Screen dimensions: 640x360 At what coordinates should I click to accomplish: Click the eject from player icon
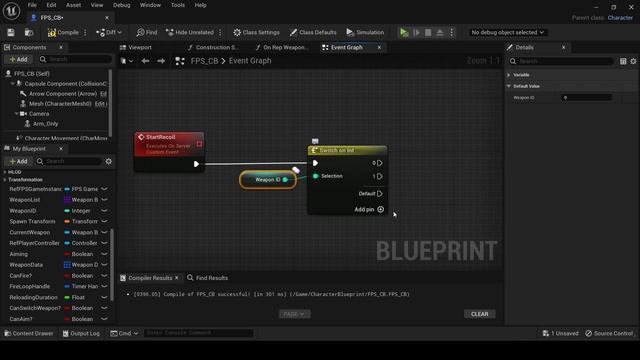440,32
